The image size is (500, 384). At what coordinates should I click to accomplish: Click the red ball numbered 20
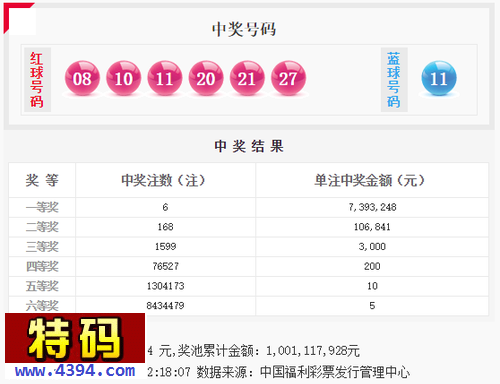click(206, 78)
